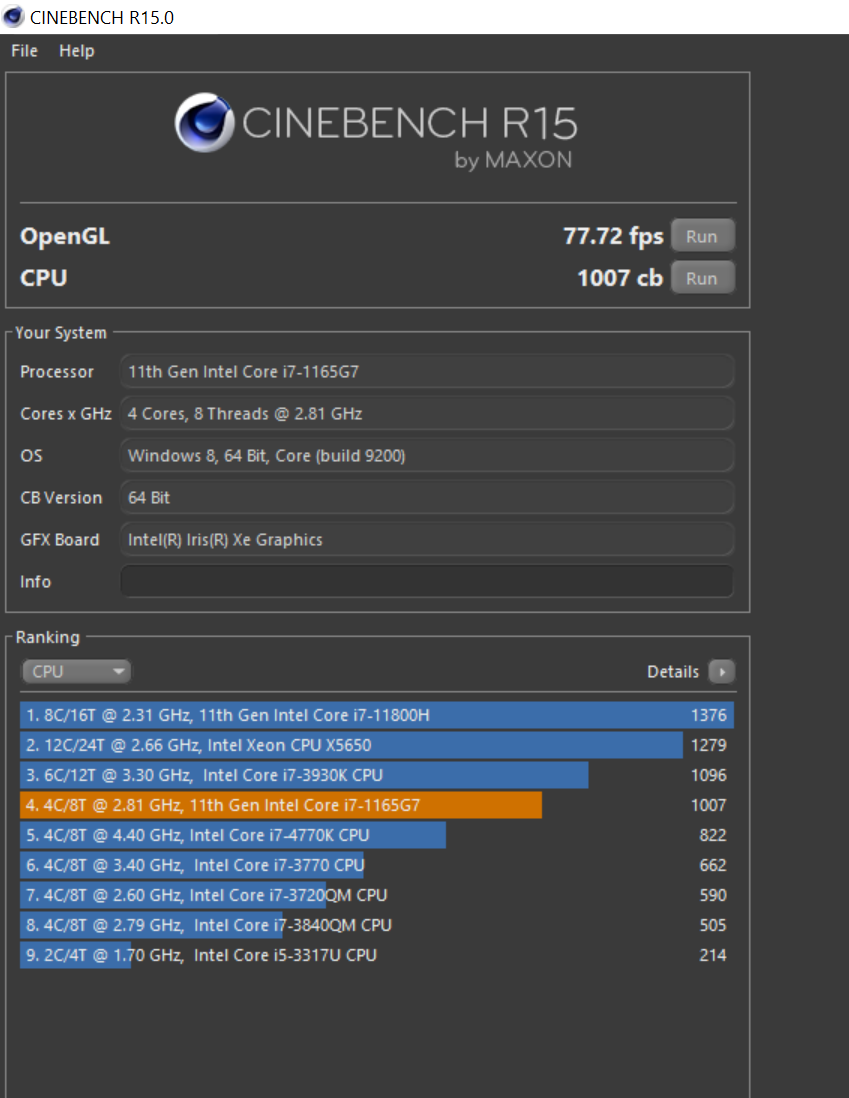Click the score 214 in ranking
Screen dimensions: 849x1098
click(x=712, y=955)
